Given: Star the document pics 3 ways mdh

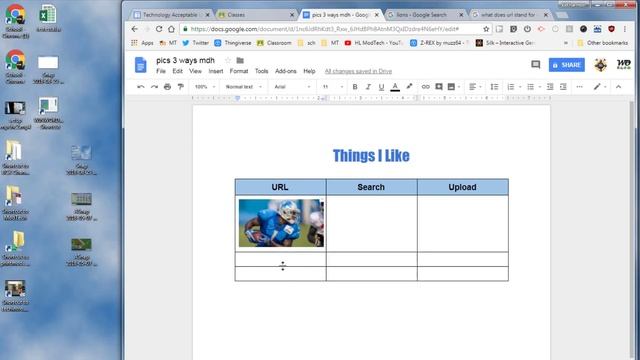Looking at the screenshot, I should click(228, 60).
